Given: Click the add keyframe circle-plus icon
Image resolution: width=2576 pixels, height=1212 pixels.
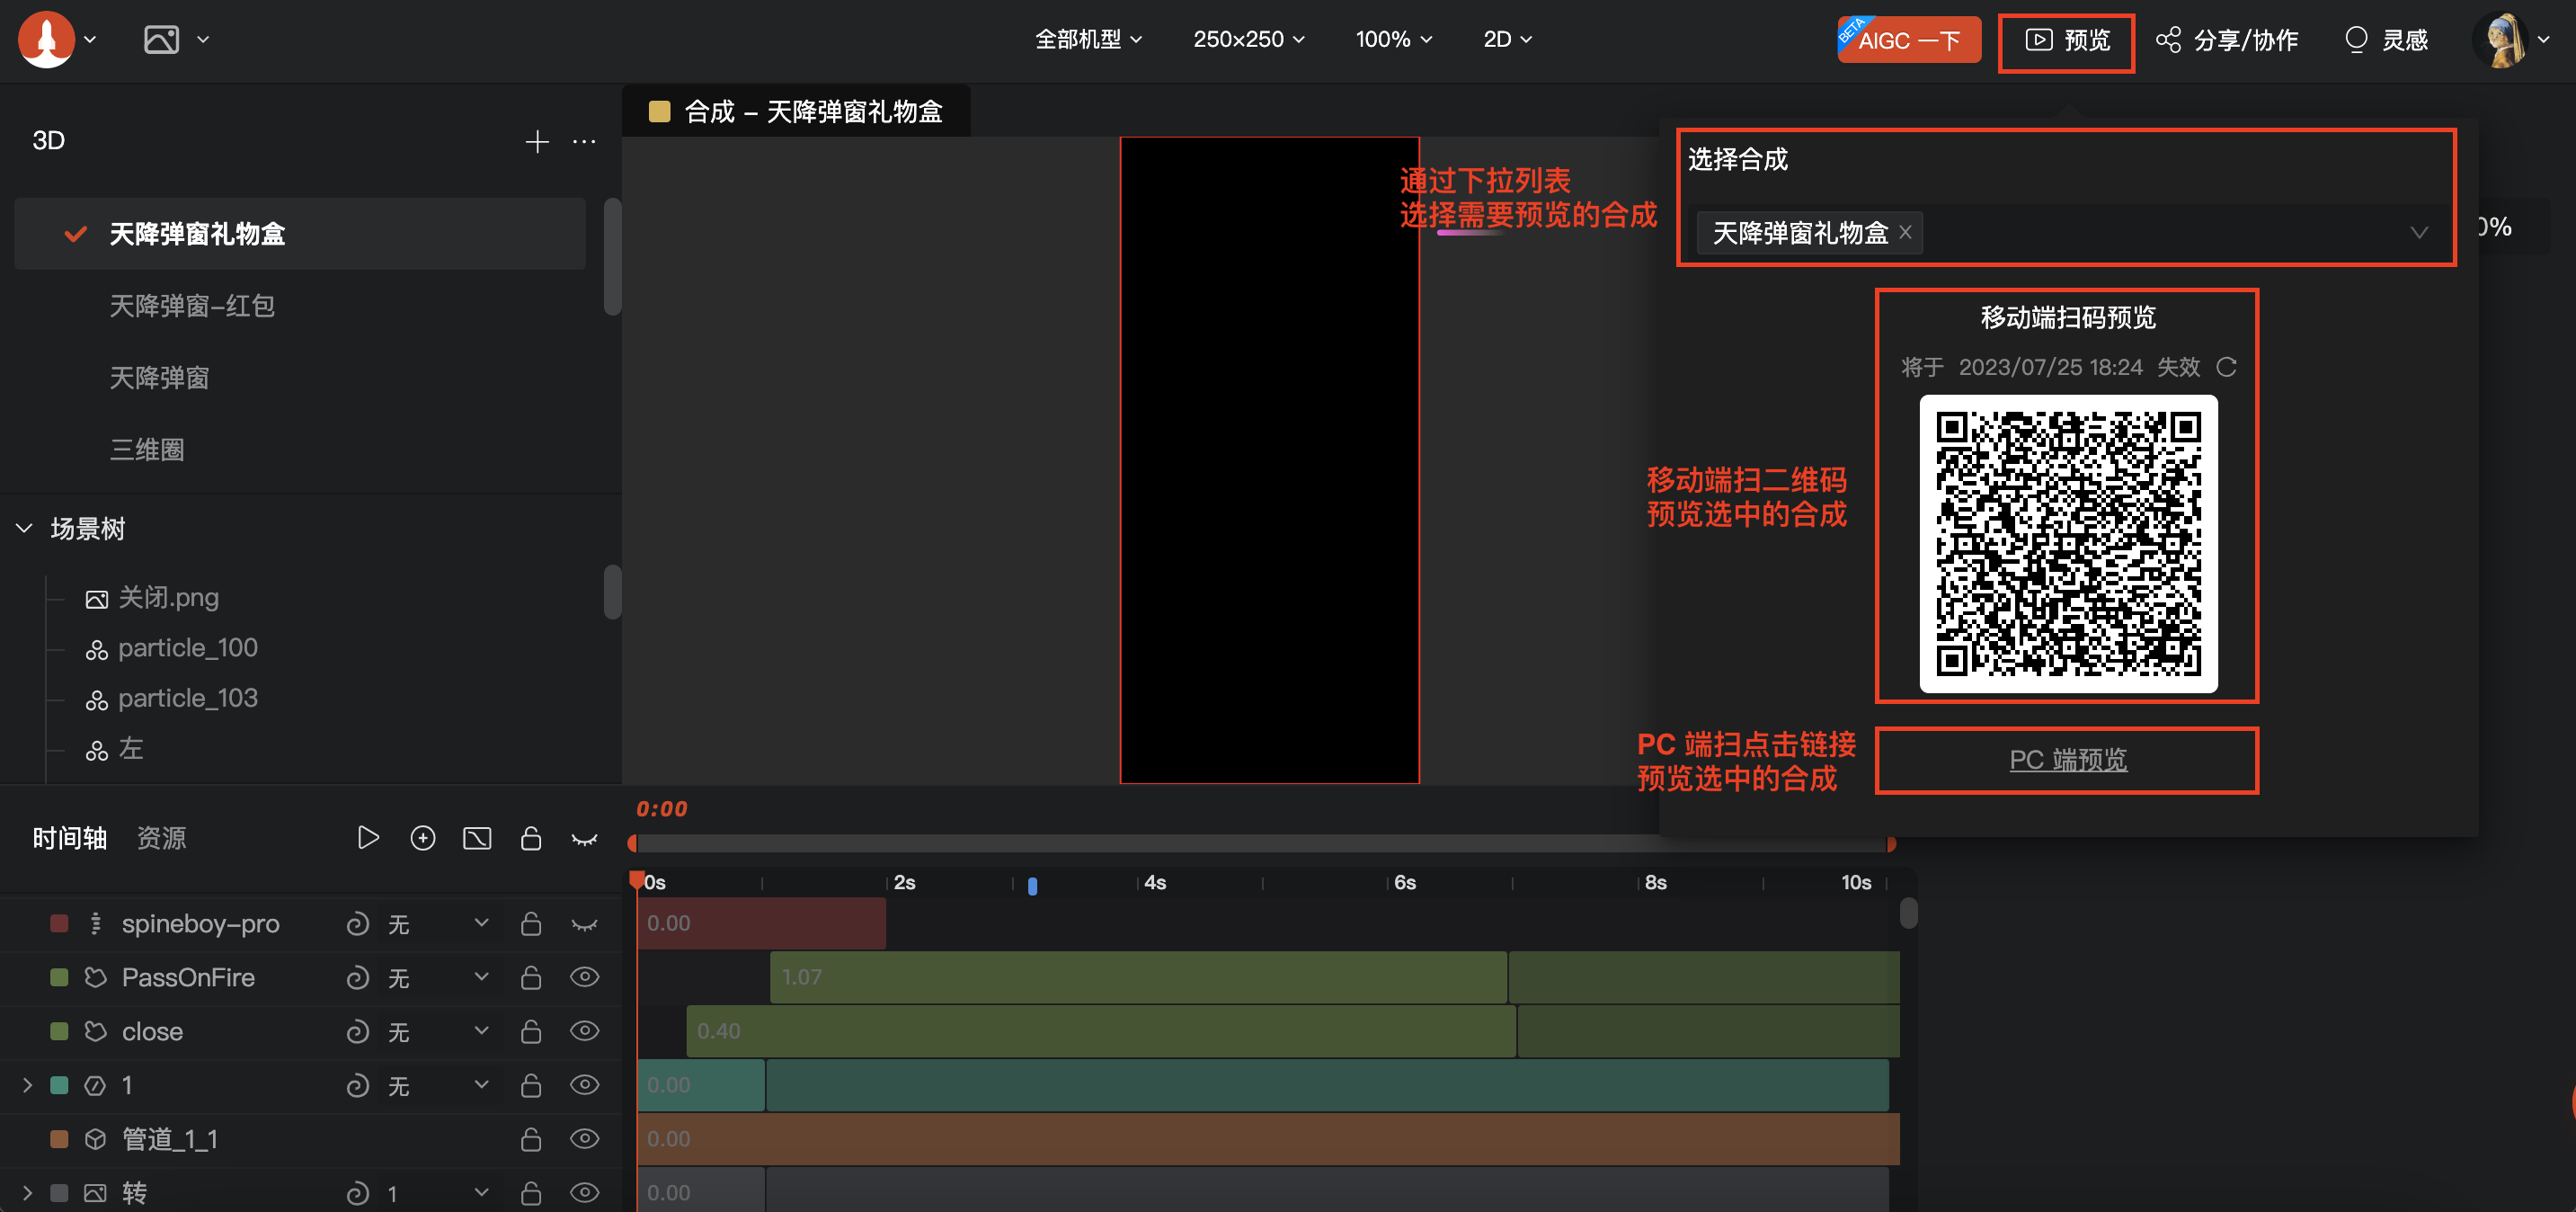Looking at the screenshot, I should [423, 837].
